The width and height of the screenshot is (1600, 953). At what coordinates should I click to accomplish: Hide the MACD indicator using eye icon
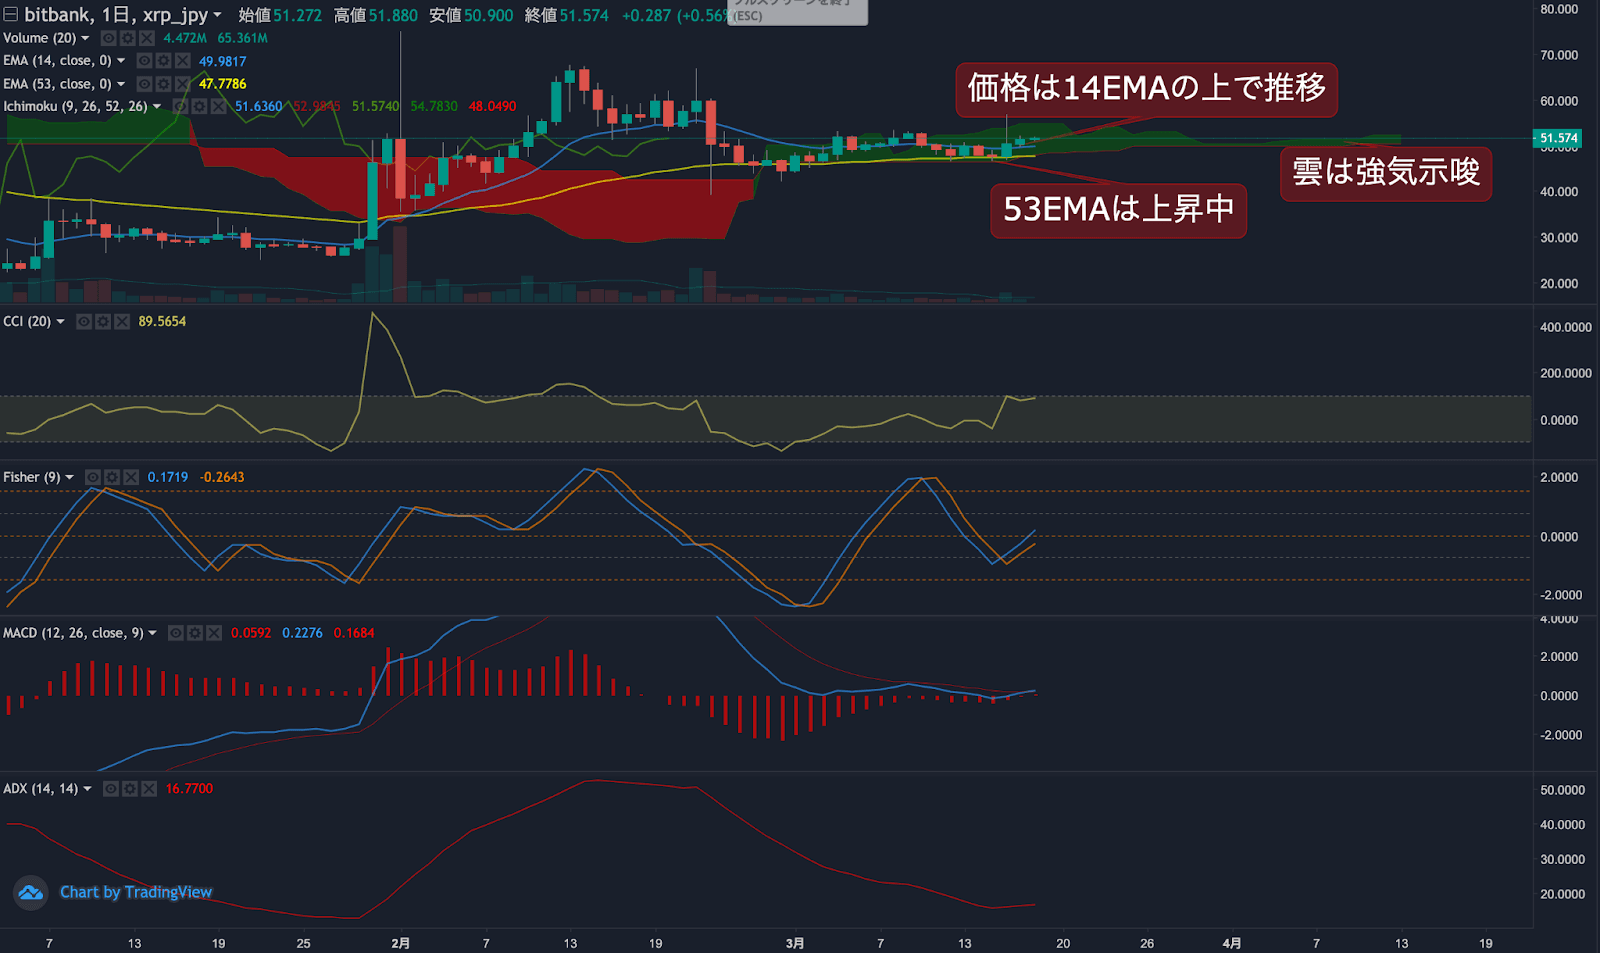click(176, 633)
